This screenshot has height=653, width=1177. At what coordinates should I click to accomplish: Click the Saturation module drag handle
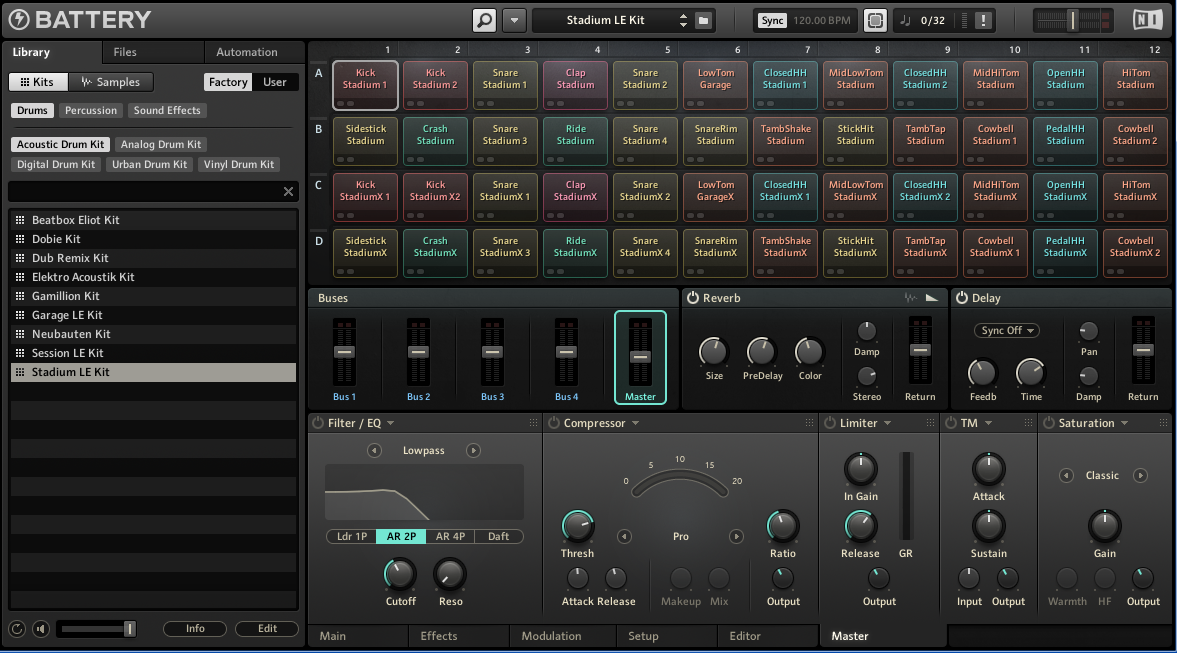[x=1163, y=423]
